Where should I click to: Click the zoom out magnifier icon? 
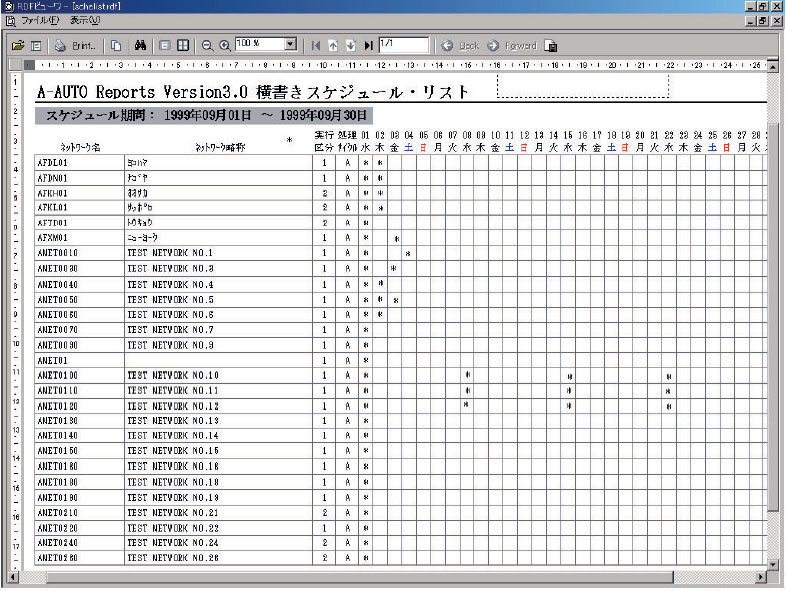207,46
